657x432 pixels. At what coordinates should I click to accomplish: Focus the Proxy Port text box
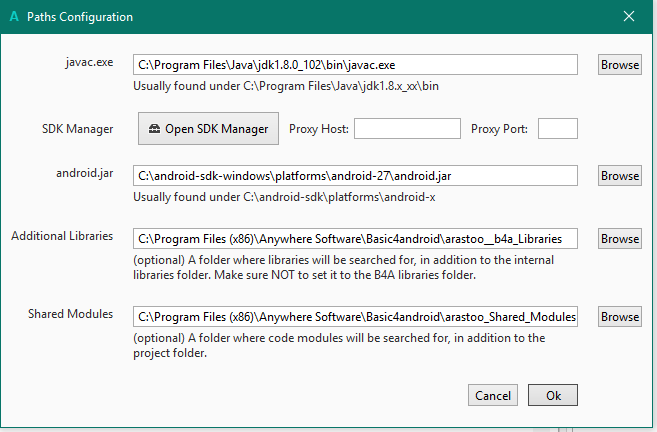(558, 129)
